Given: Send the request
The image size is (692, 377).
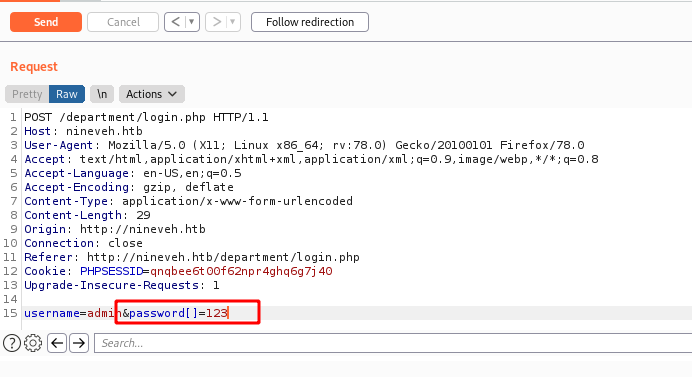Looking at the screenshot, I should point(46,22).
